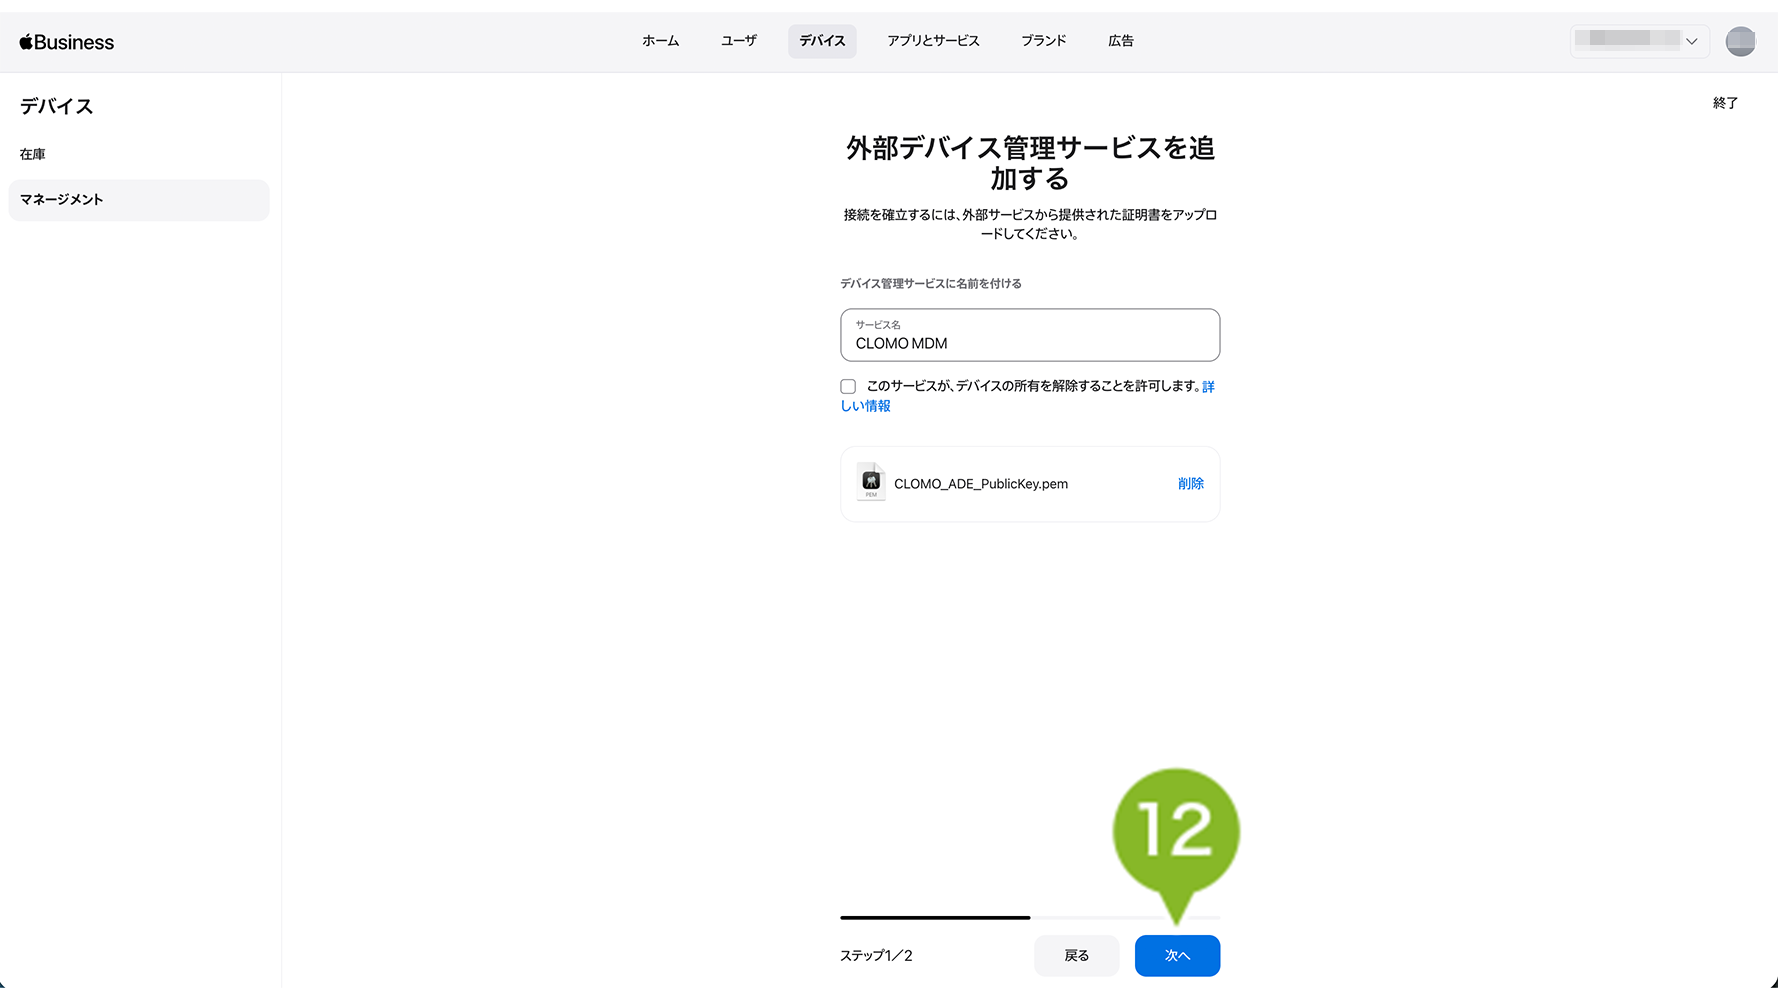Screen dimensions: 1778x1000
Task: Click the PEM certificate file icon
Action: click(x=871, y=482)
